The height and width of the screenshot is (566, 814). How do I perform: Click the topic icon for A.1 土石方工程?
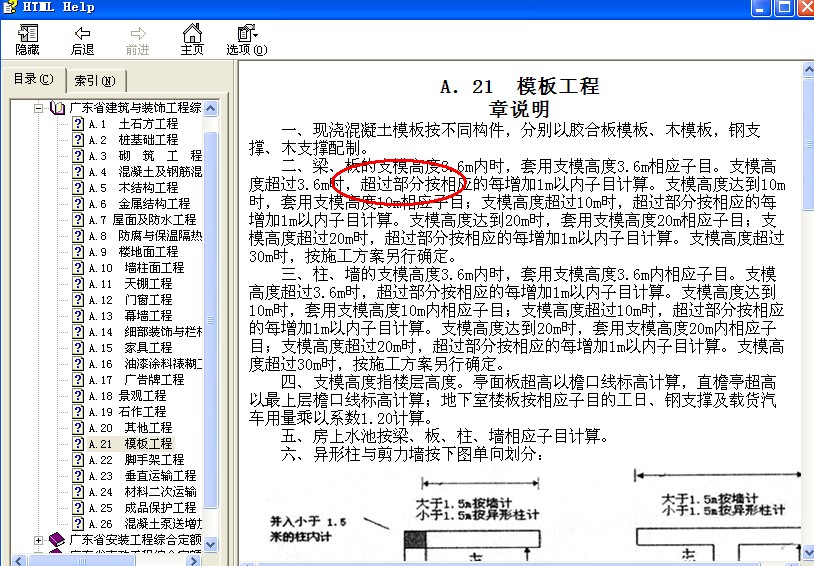click(78, 124)
